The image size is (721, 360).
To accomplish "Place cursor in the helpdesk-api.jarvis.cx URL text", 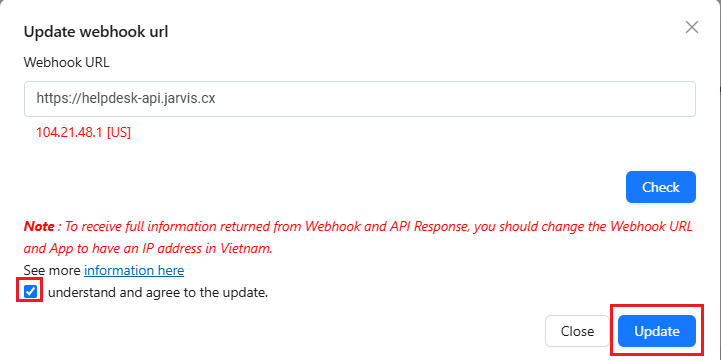I will [x=126, y=98].
